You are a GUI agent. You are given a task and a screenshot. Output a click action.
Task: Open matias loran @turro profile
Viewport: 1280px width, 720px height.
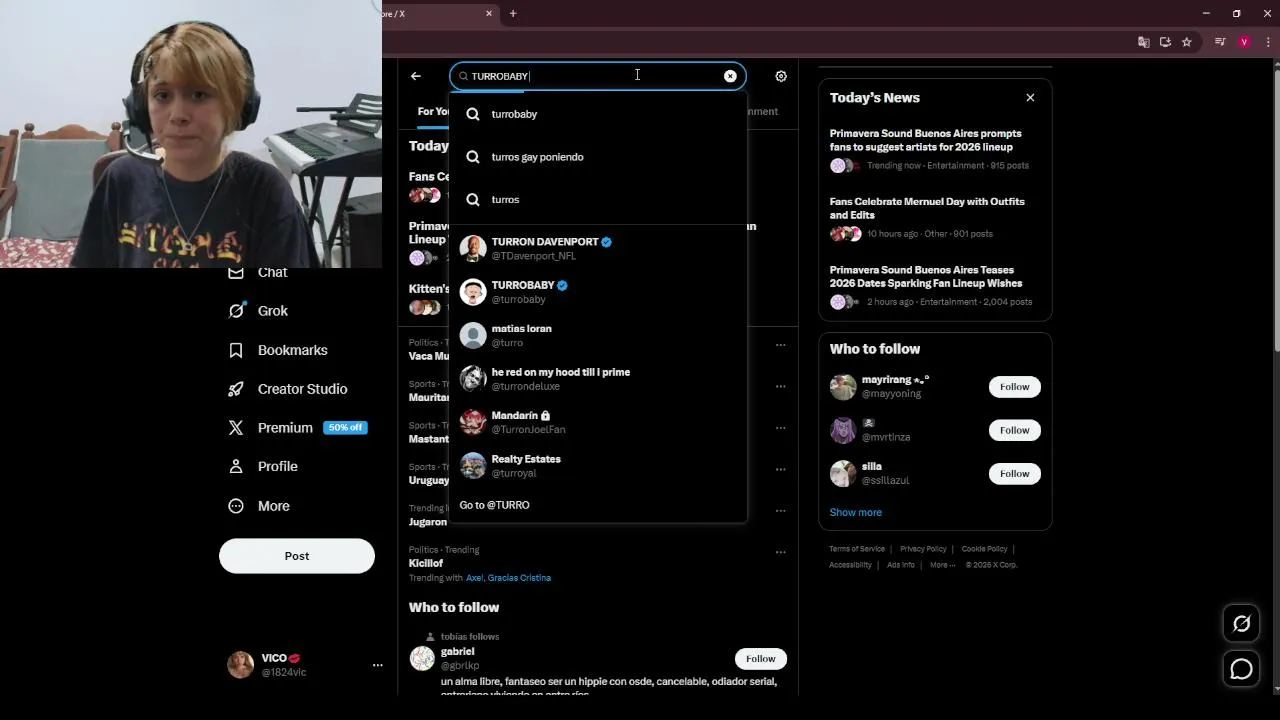click(x=598, y=335)
